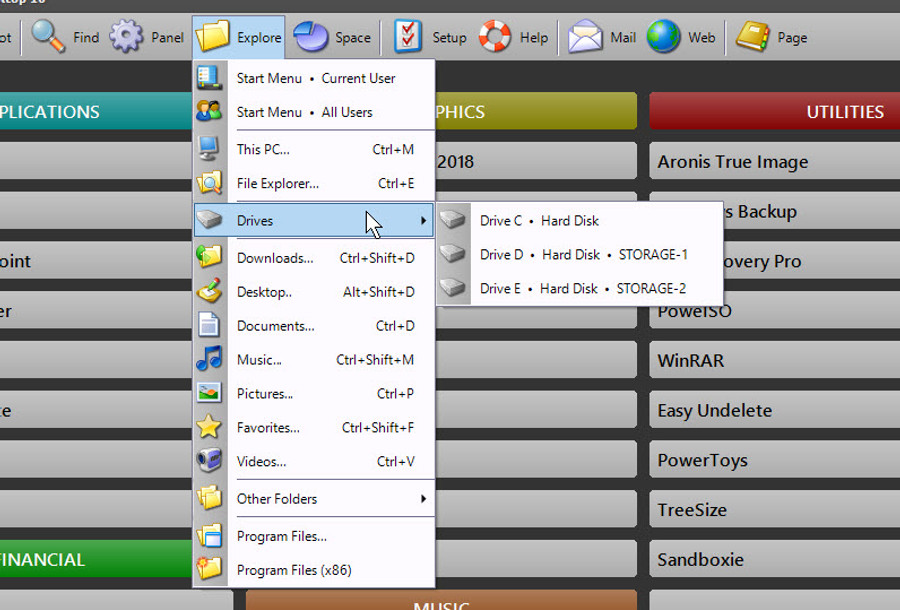Image resolution: width=900 pixels, height=610 pixels.
Task: Open Music menu entry
Action: (x=314, y=359)
